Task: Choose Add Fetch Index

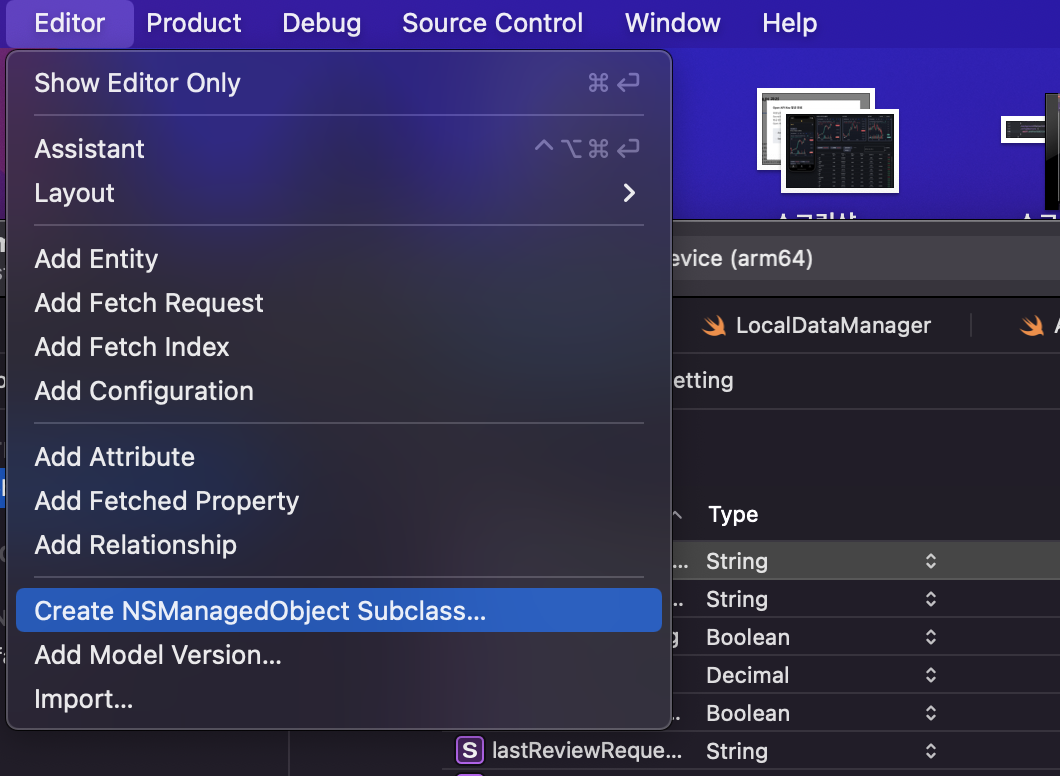Action: tap(339, 347)
